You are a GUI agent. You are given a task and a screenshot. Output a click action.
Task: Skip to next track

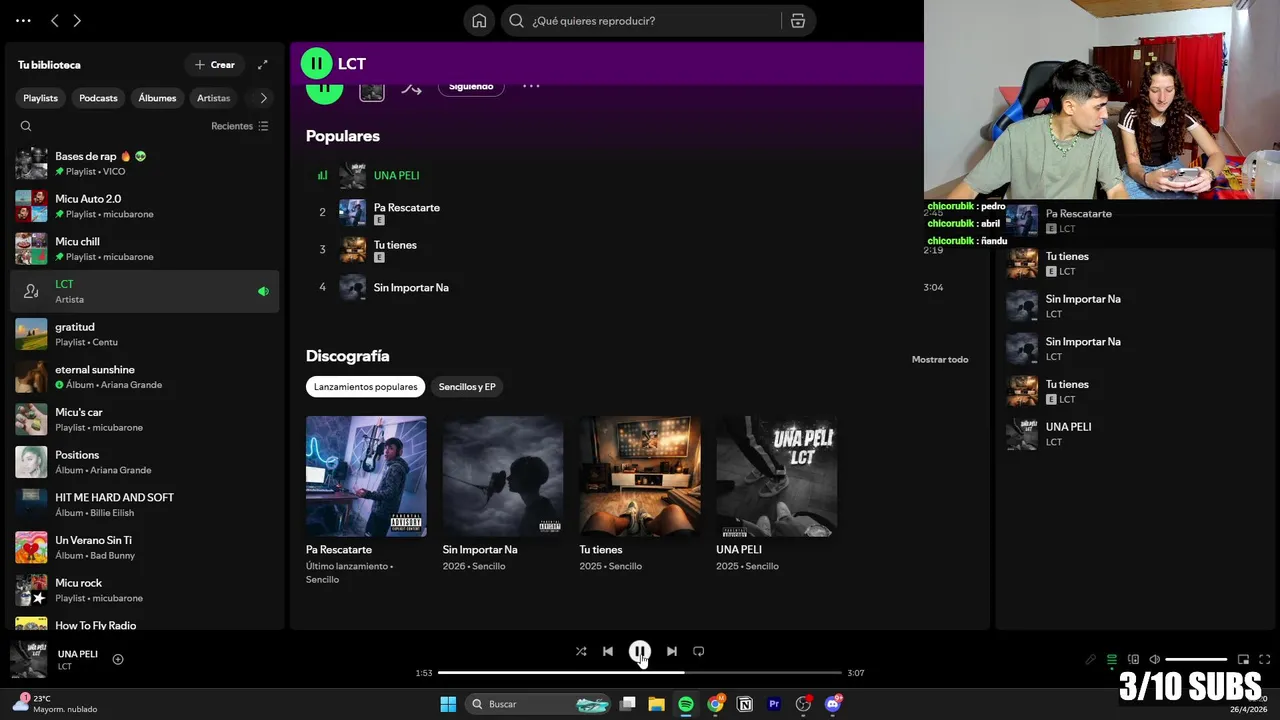pos(672,651)
